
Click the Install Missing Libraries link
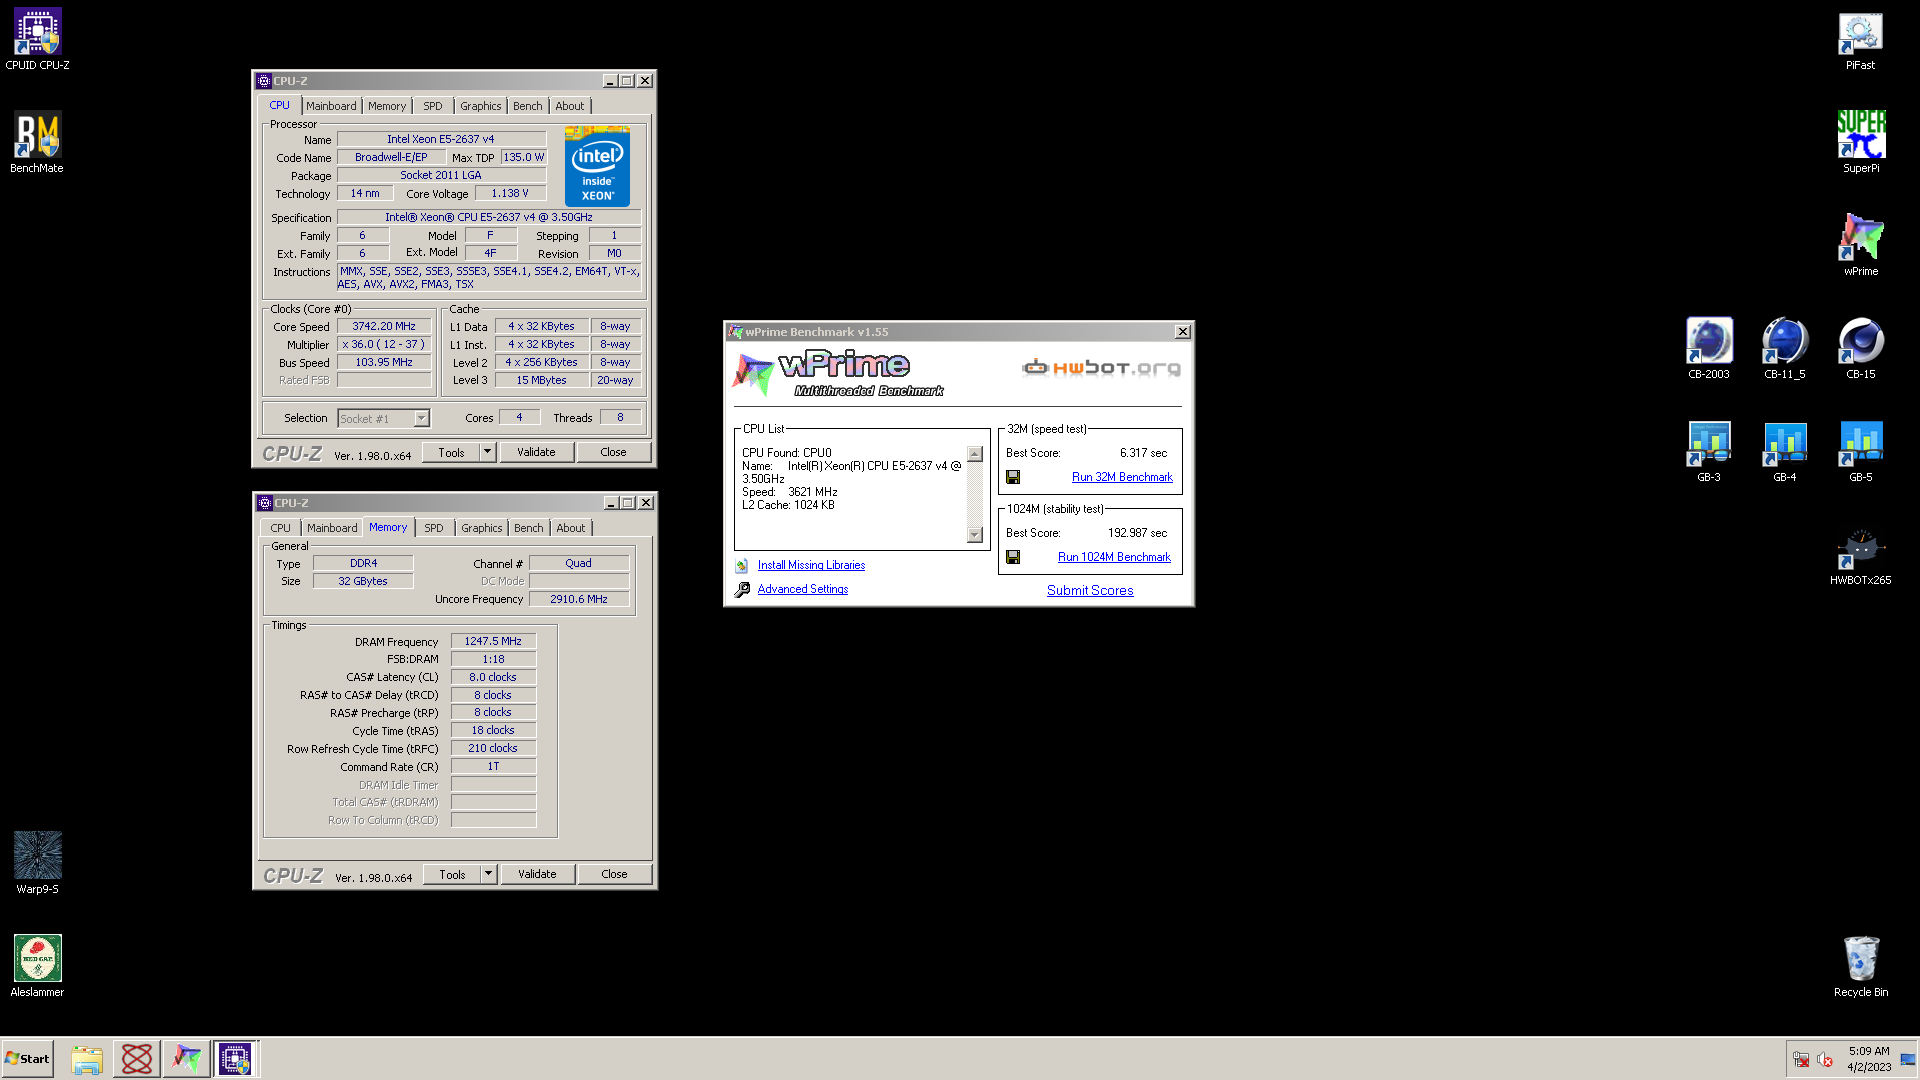(811, 566)
